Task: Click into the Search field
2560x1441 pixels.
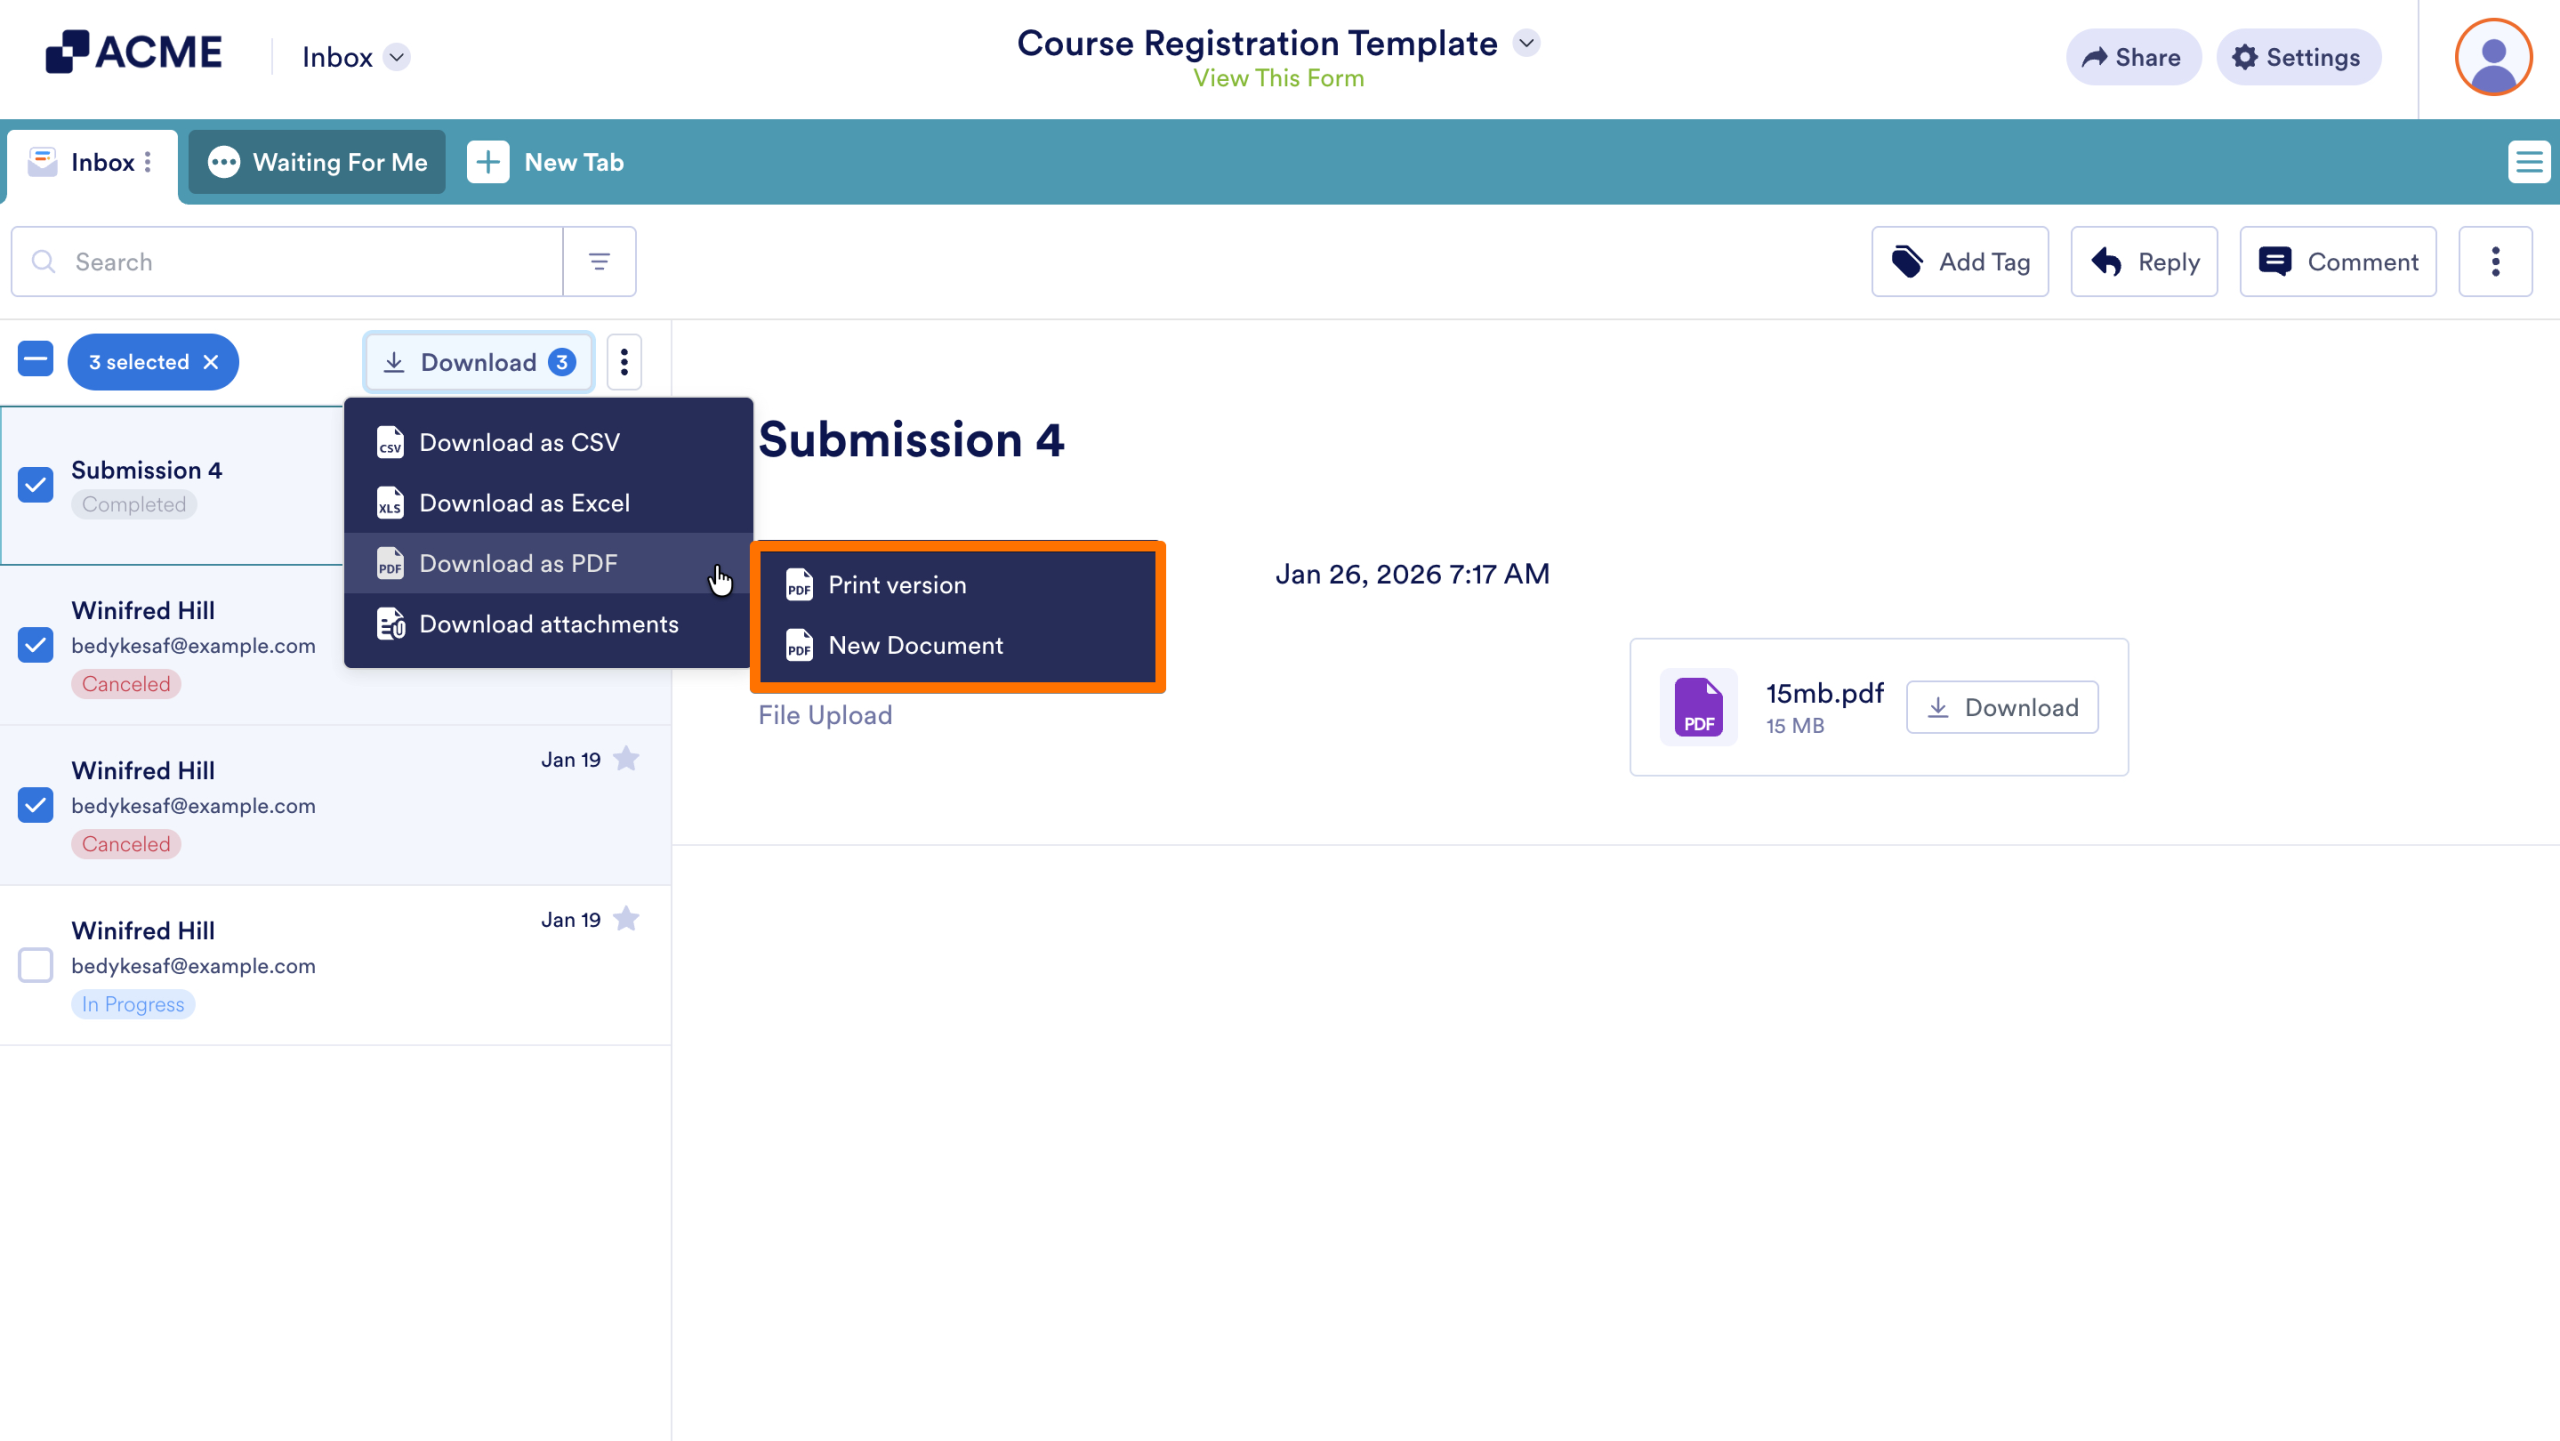Action: [x=300, y=262]
